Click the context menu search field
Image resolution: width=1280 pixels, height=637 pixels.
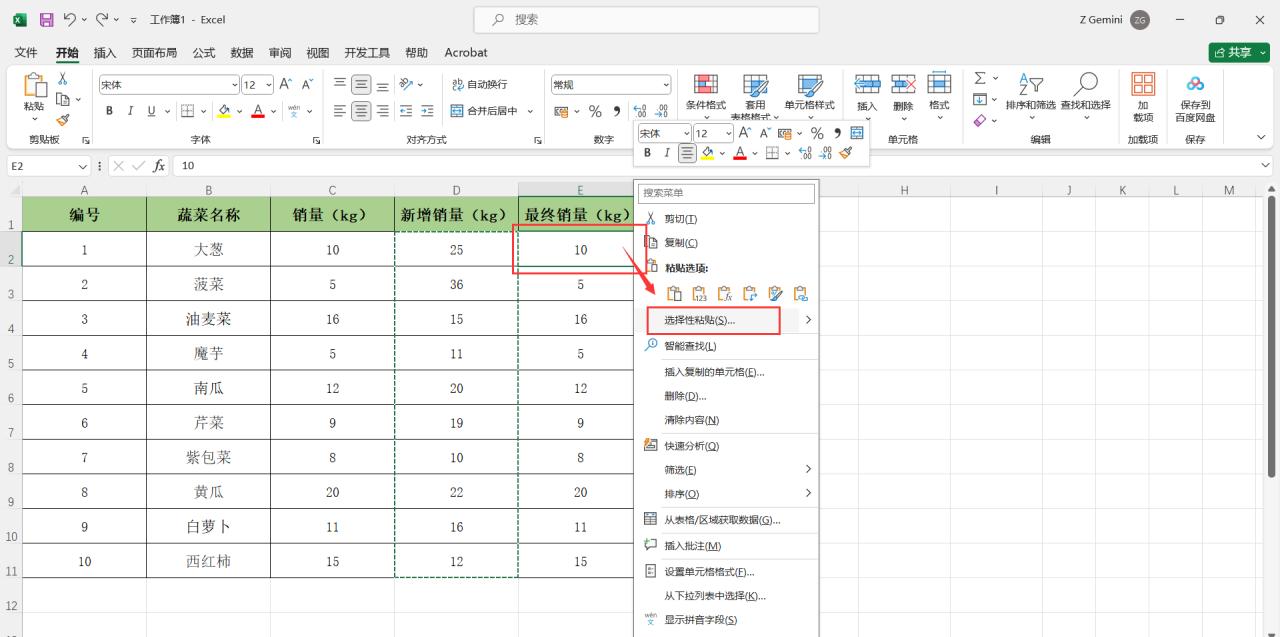[727, 192]
